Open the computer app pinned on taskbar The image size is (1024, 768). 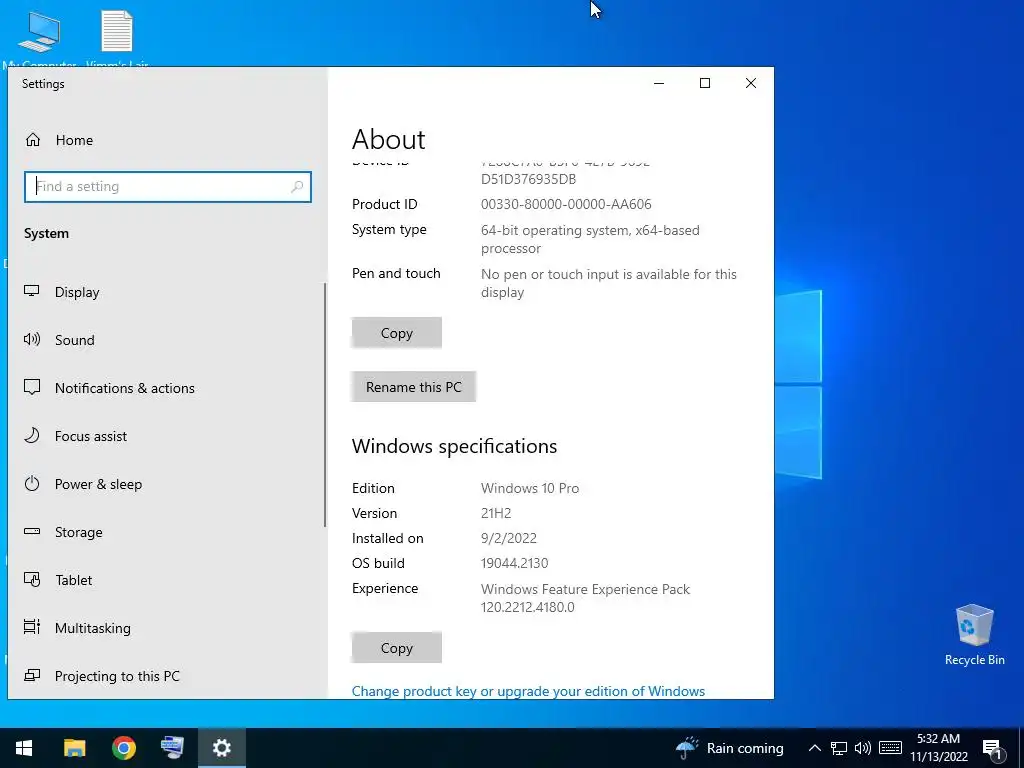click(172, 748)
